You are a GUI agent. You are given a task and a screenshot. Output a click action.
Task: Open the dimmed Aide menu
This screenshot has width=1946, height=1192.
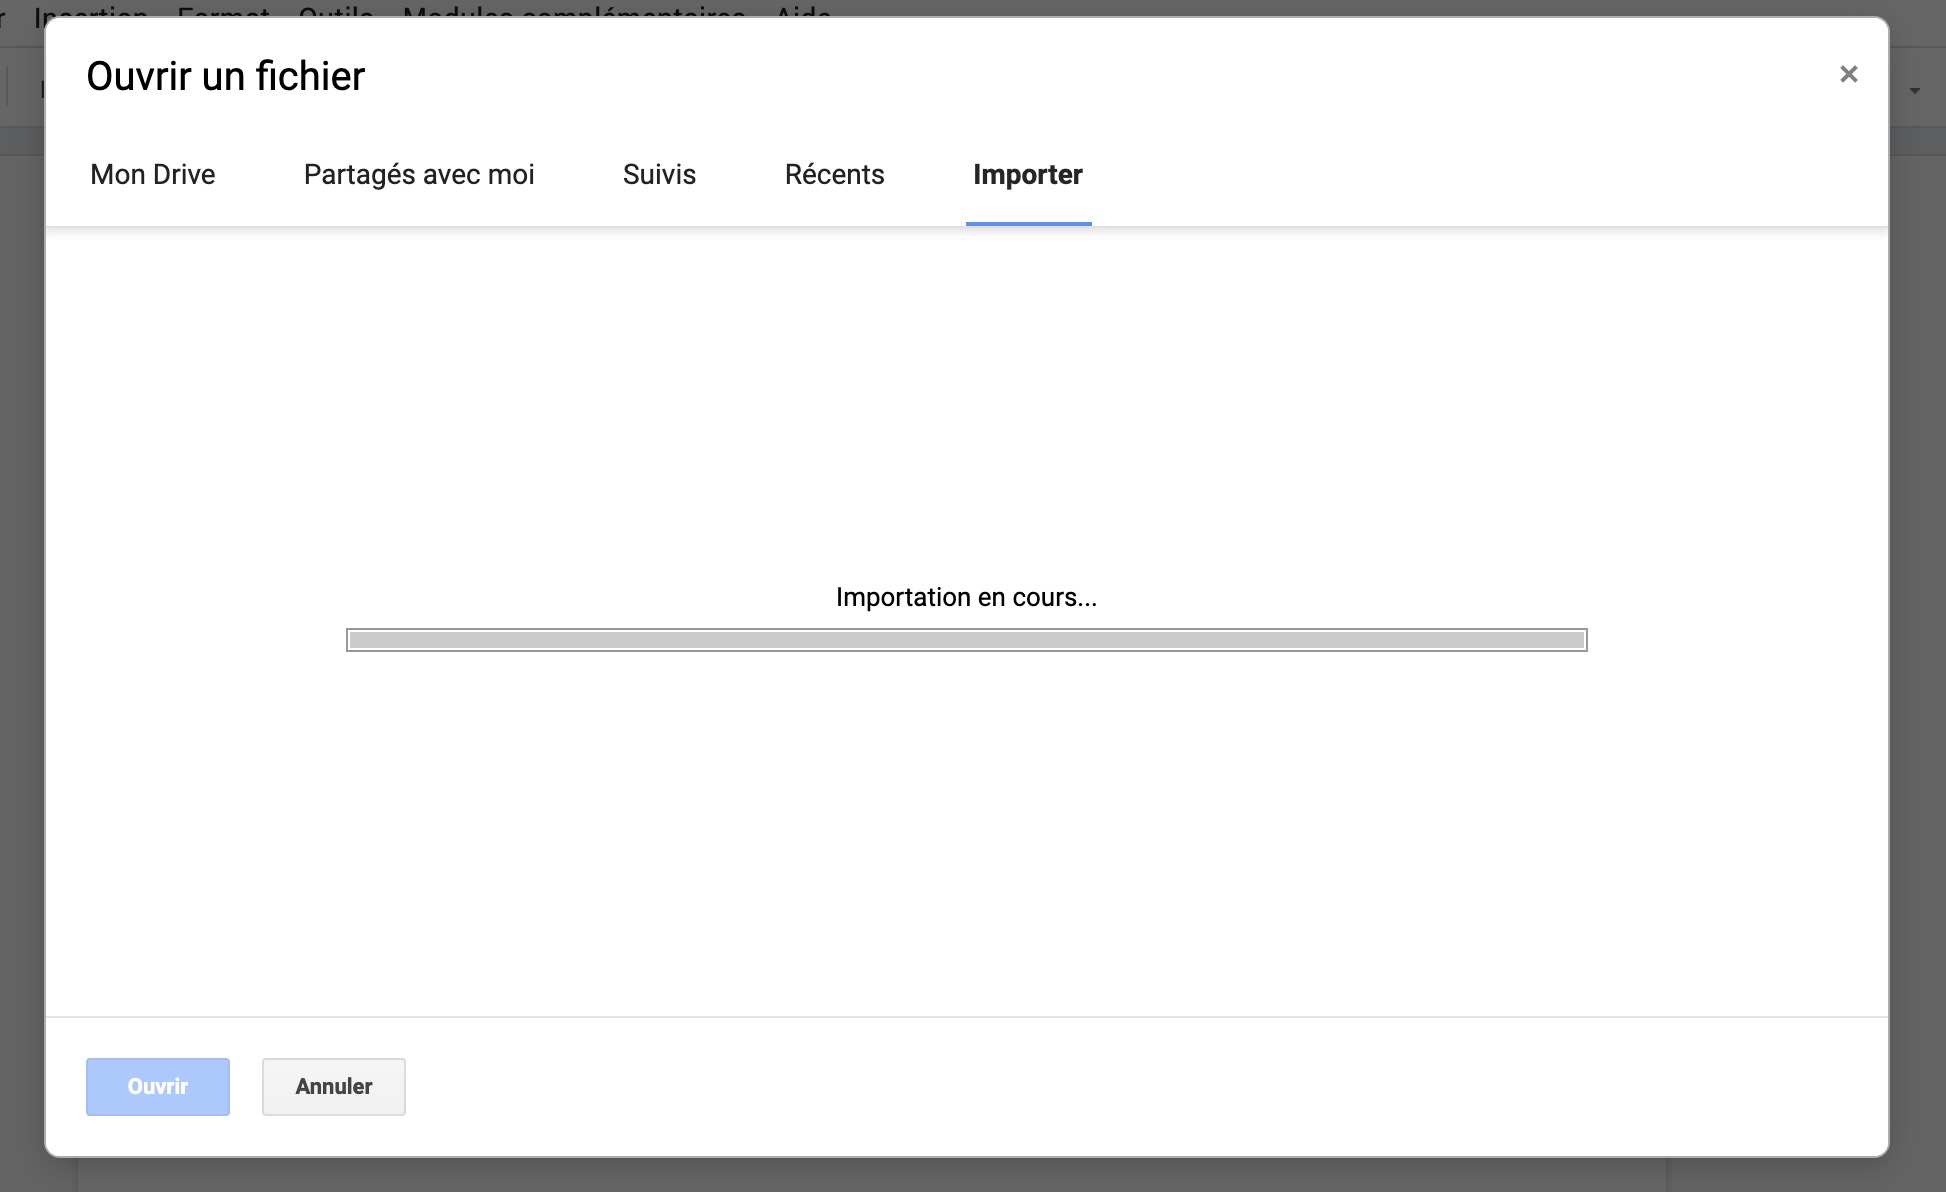pos(803,9)
